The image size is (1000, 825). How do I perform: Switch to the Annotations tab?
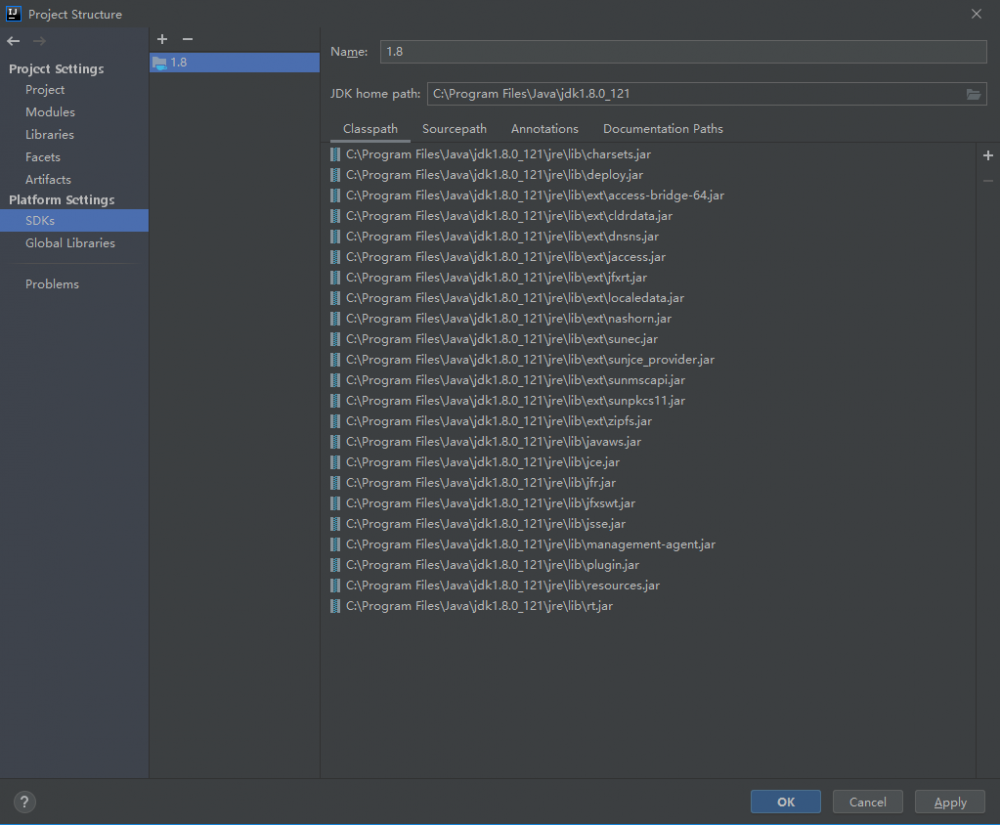coord(544,128)
